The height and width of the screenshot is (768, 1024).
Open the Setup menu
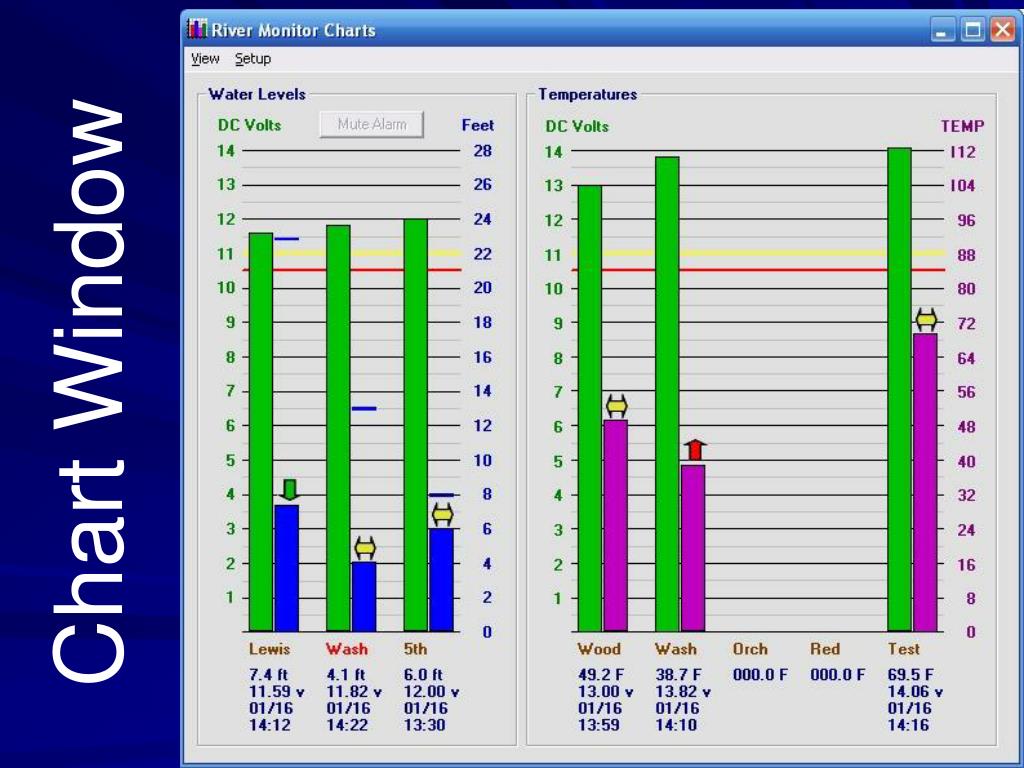(x=253, y=59)
